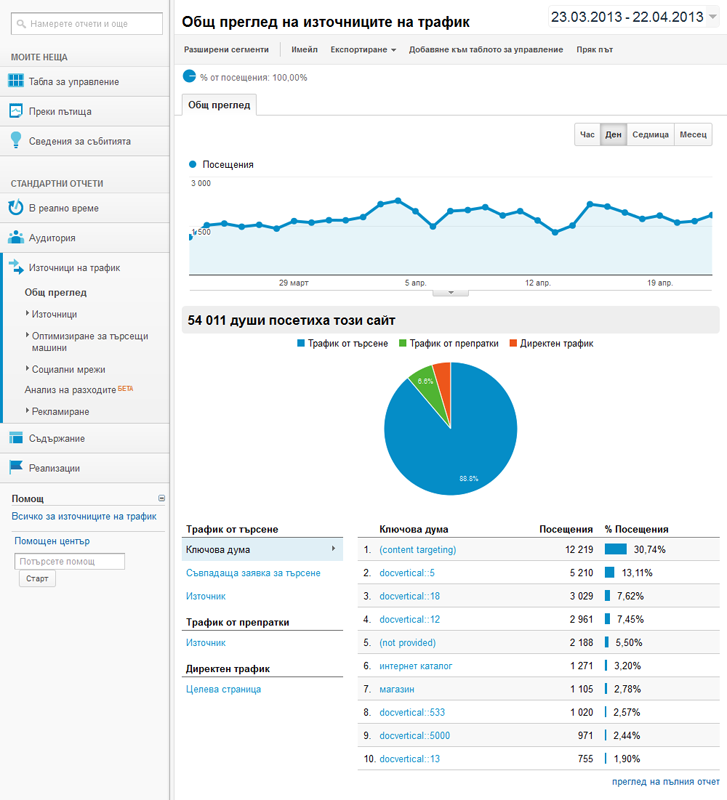Choose Съвпадаща заявка за търсене option
The height and width of the screenshot is (800, 727).
click(253, 573)
